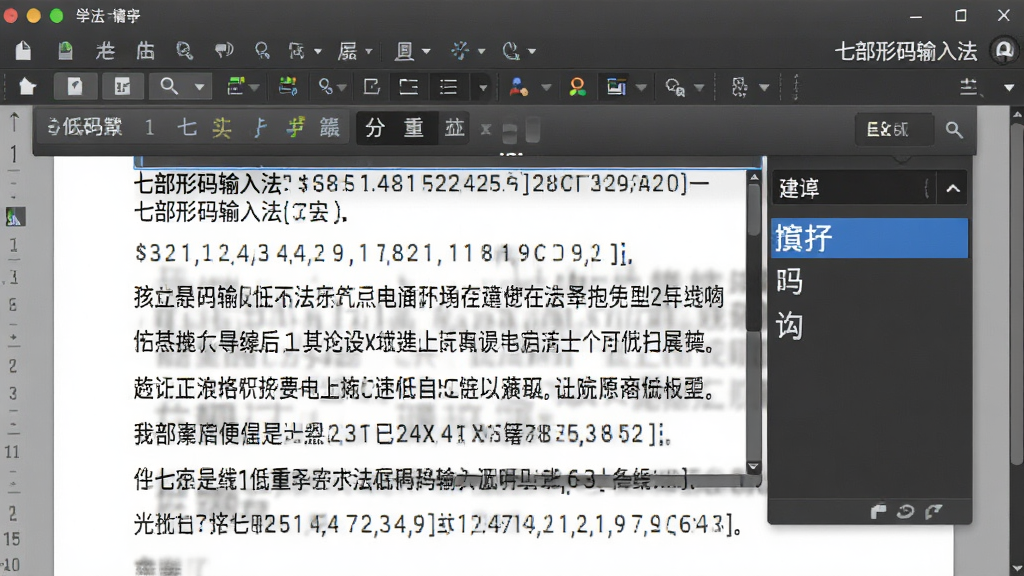This screenshot has height=576, width=1024.
Task: Click the 七部形码输入法 title label top right
Action: coord(905,51)
